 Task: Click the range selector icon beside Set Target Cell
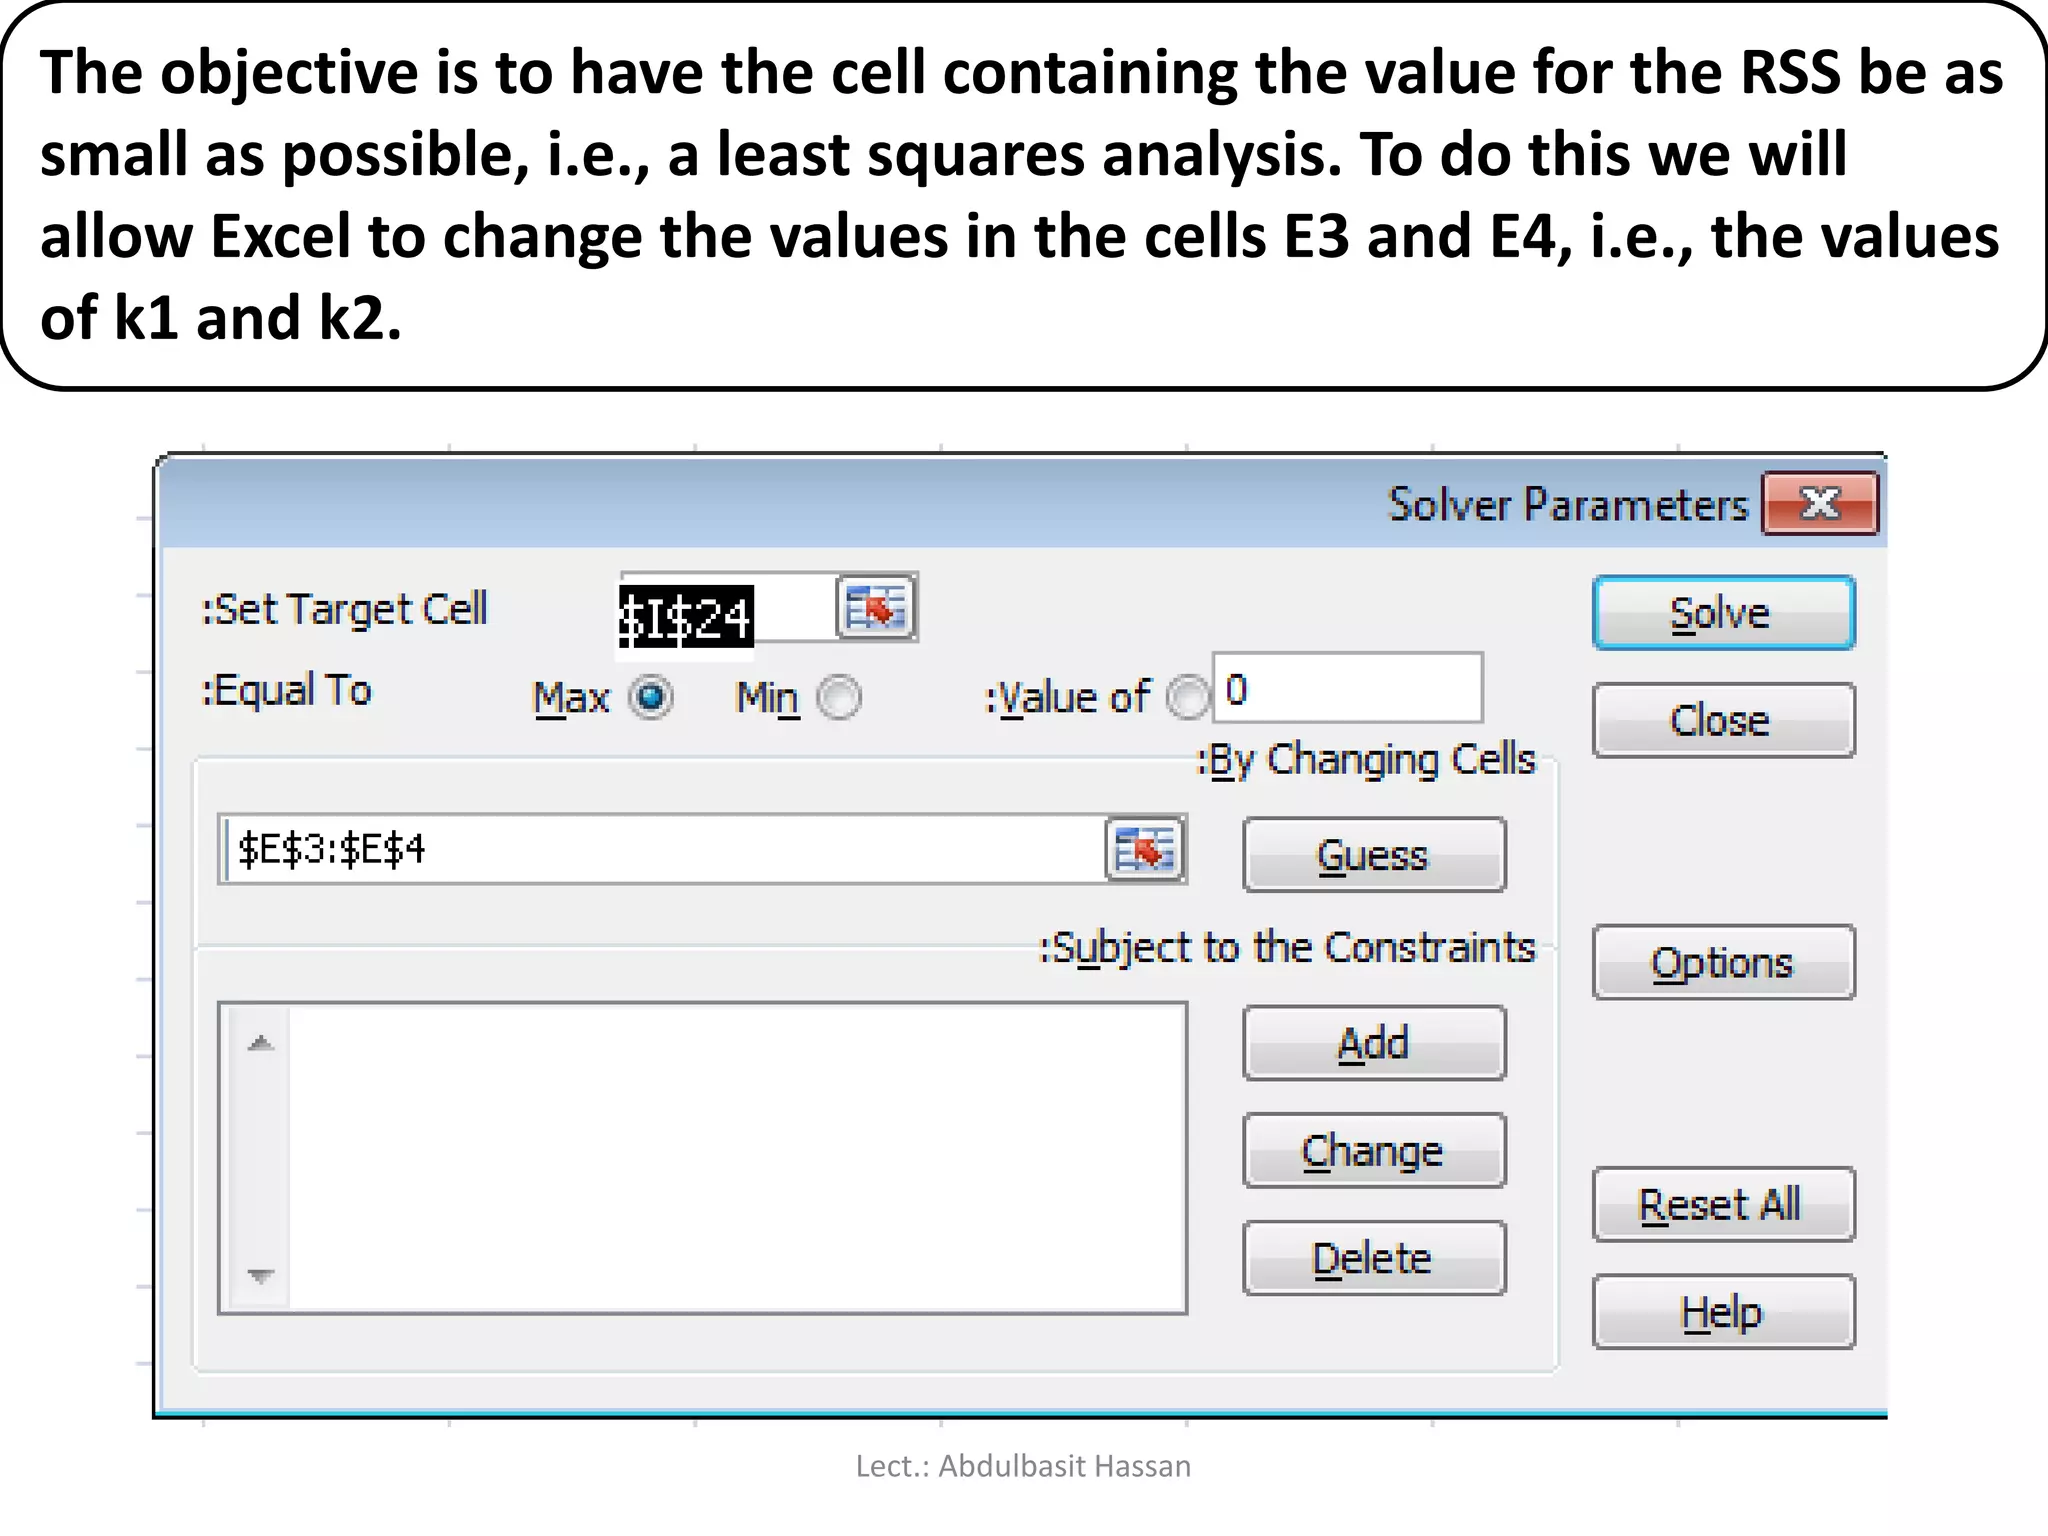876,607
